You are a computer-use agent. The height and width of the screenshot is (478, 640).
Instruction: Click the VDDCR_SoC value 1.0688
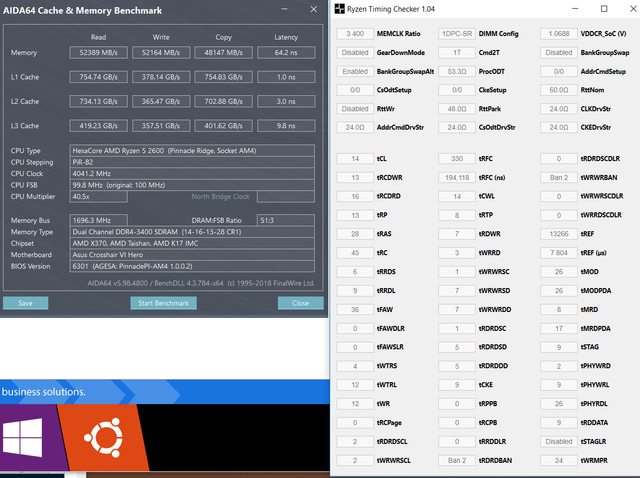559,33
